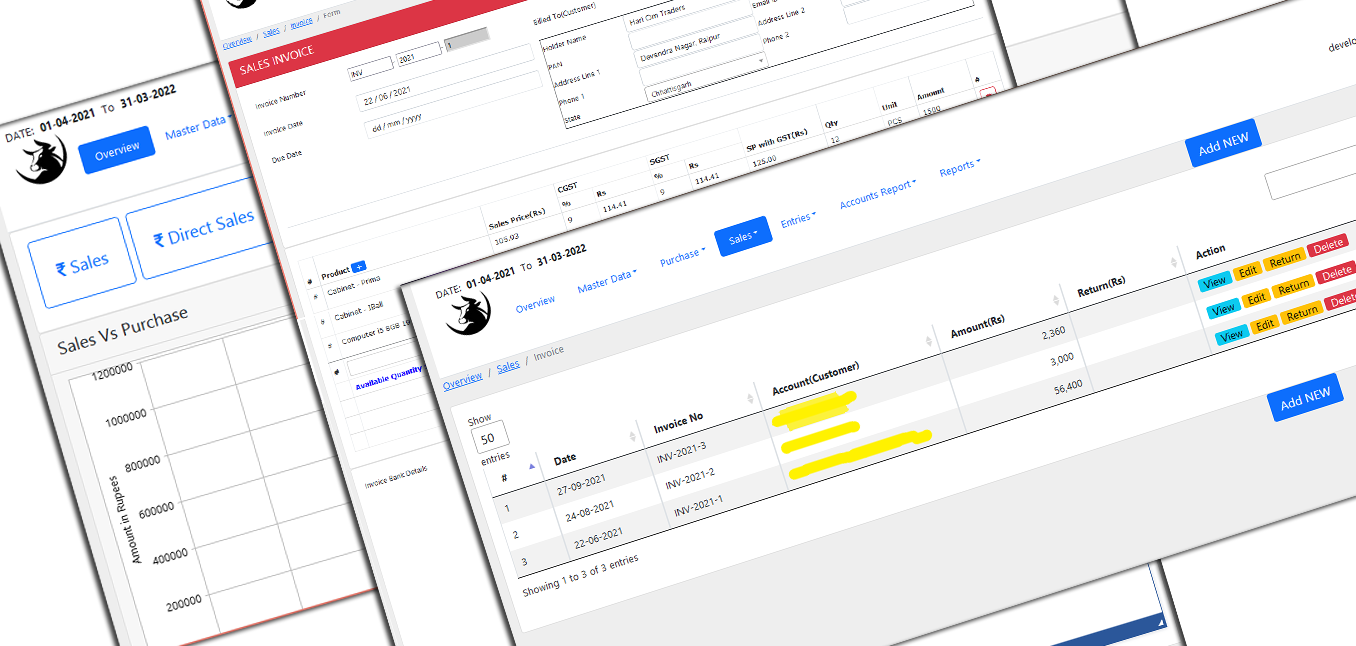The height and width of the screenshot is (646, 1356).
Task: Click View for invoice INV-2021-3
Action: pos(1214,282)
